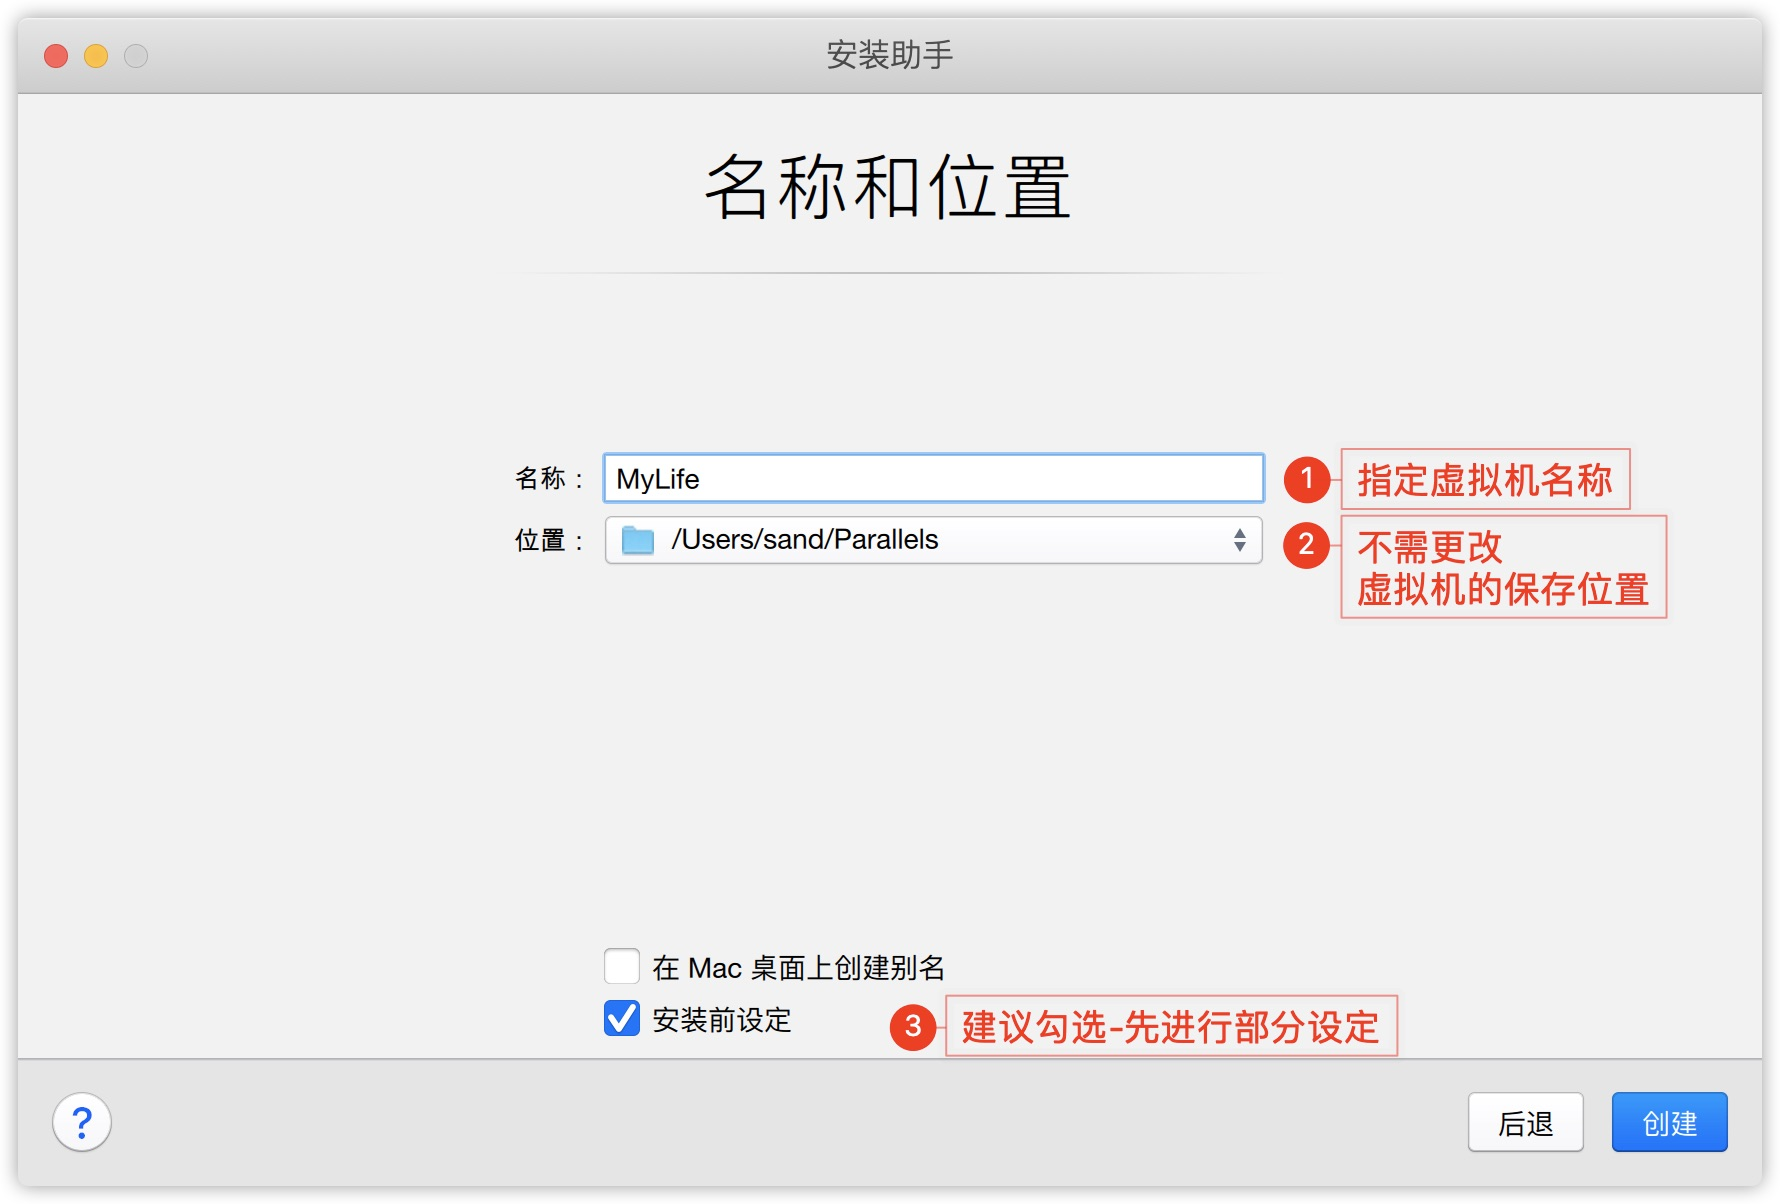Close the 安装助手 window with red button
Viewport: 1780px width, 1204px height.
point(56,56)
